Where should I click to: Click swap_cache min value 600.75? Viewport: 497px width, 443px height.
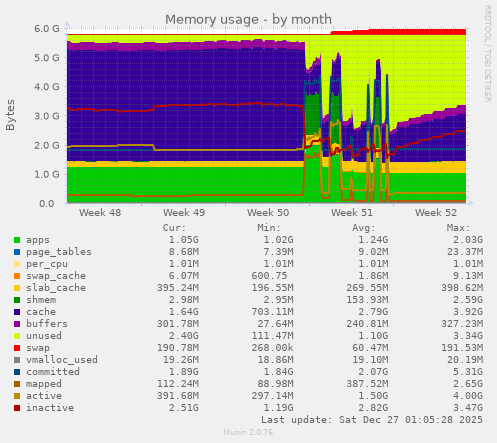click(x=269, y=276)
